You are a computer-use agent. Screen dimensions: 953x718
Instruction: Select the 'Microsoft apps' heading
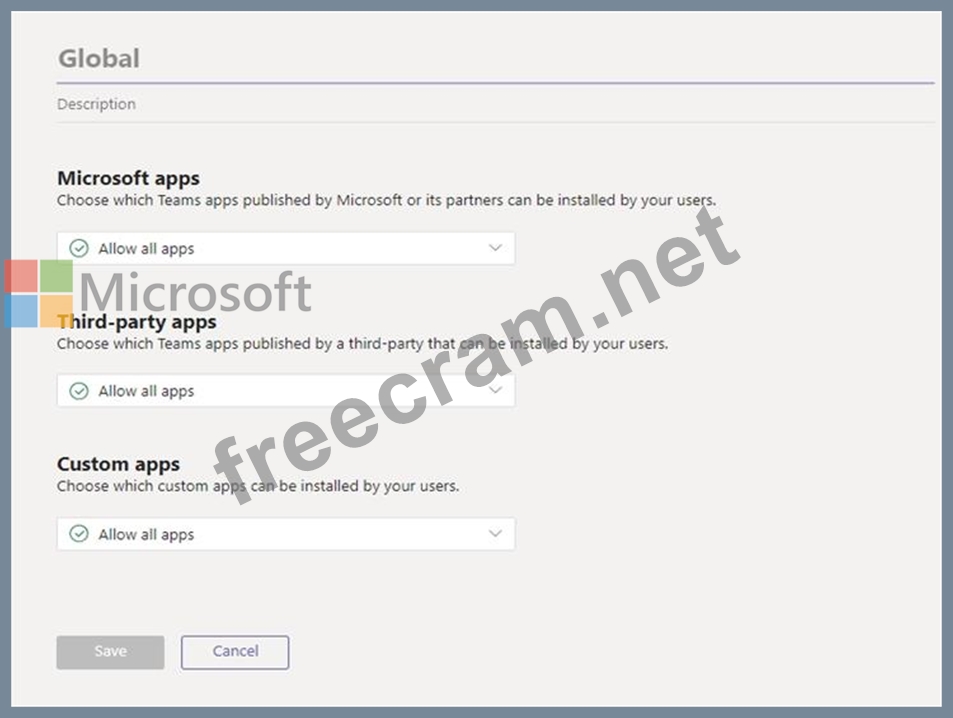tap(128, 178)
